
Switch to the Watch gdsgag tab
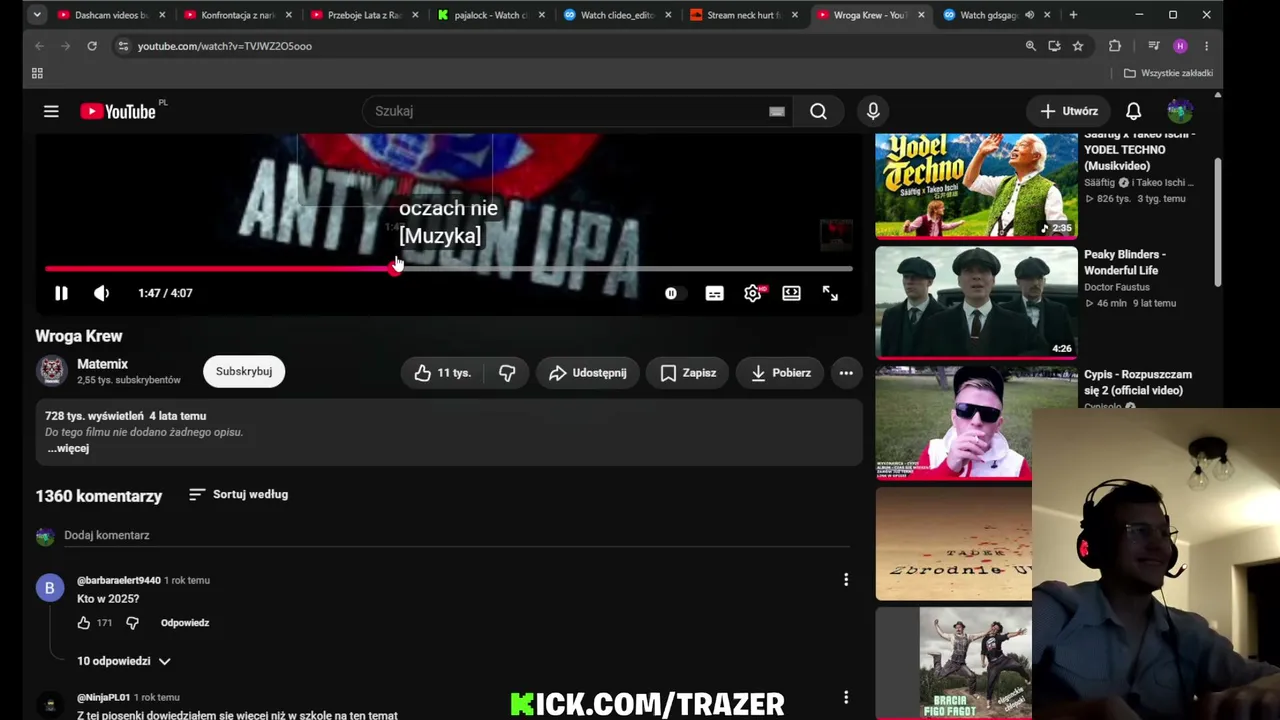(x=996, y=15)
